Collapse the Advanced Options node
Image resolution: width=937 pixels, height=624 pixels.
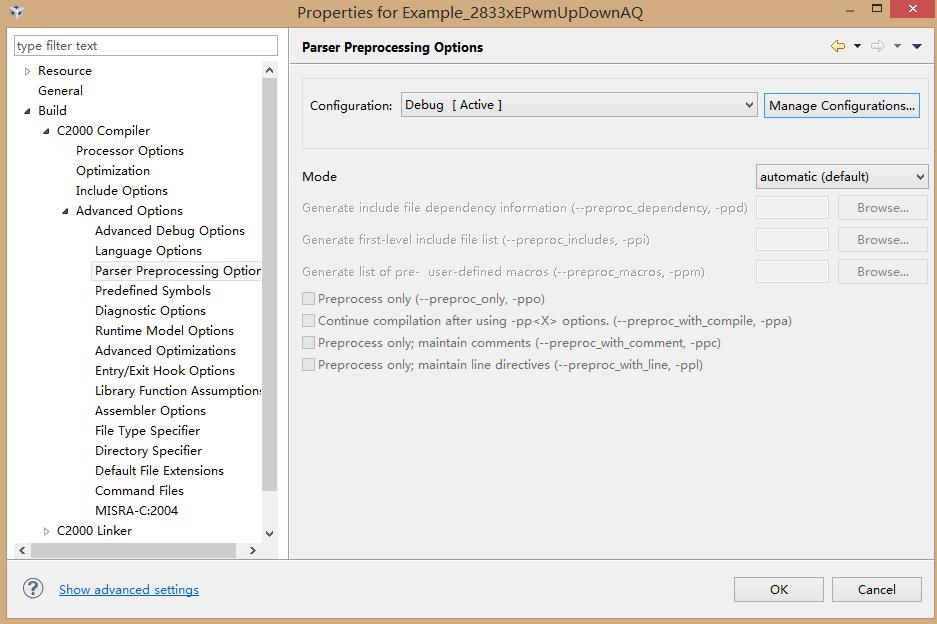tap(65, 211)
